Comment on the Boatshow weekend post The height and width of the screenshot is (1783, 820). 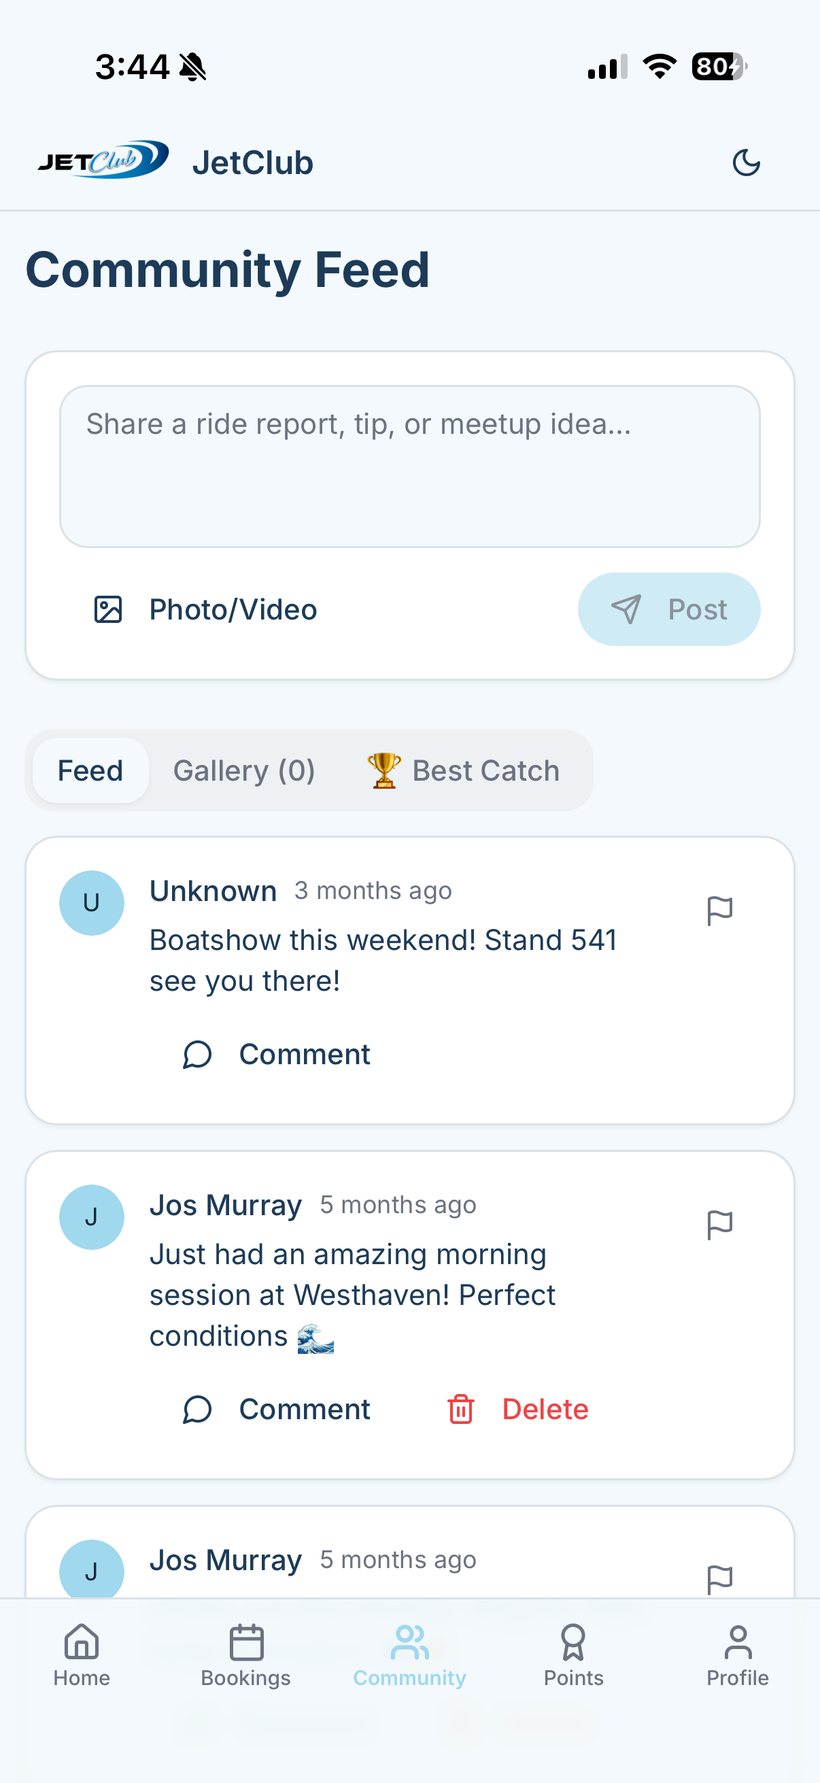pos(276,1054)
